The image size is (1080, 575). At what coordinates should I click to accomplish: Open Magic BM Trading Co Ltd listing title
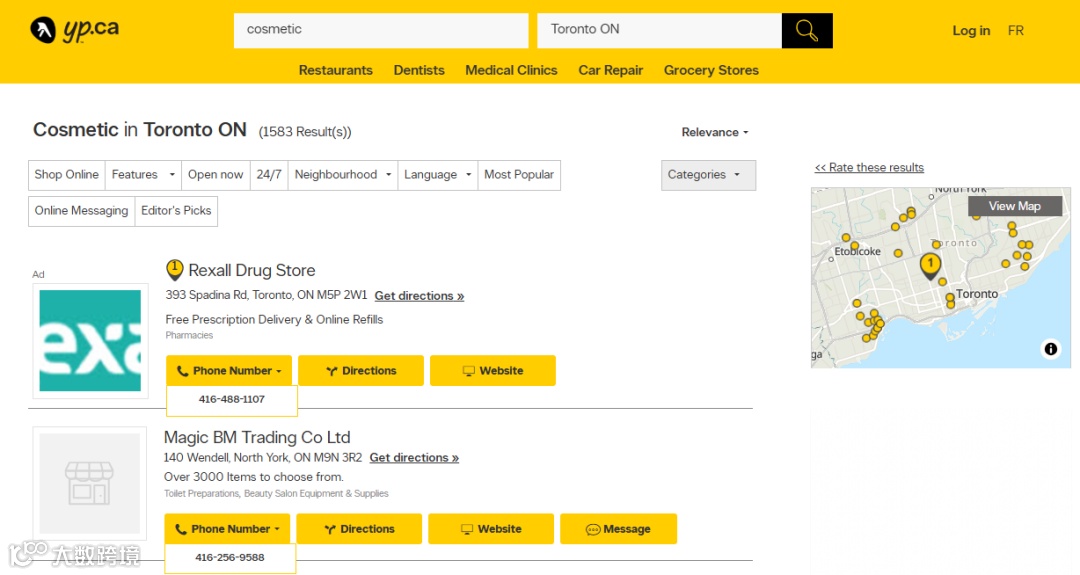click(x=257, y=437)
